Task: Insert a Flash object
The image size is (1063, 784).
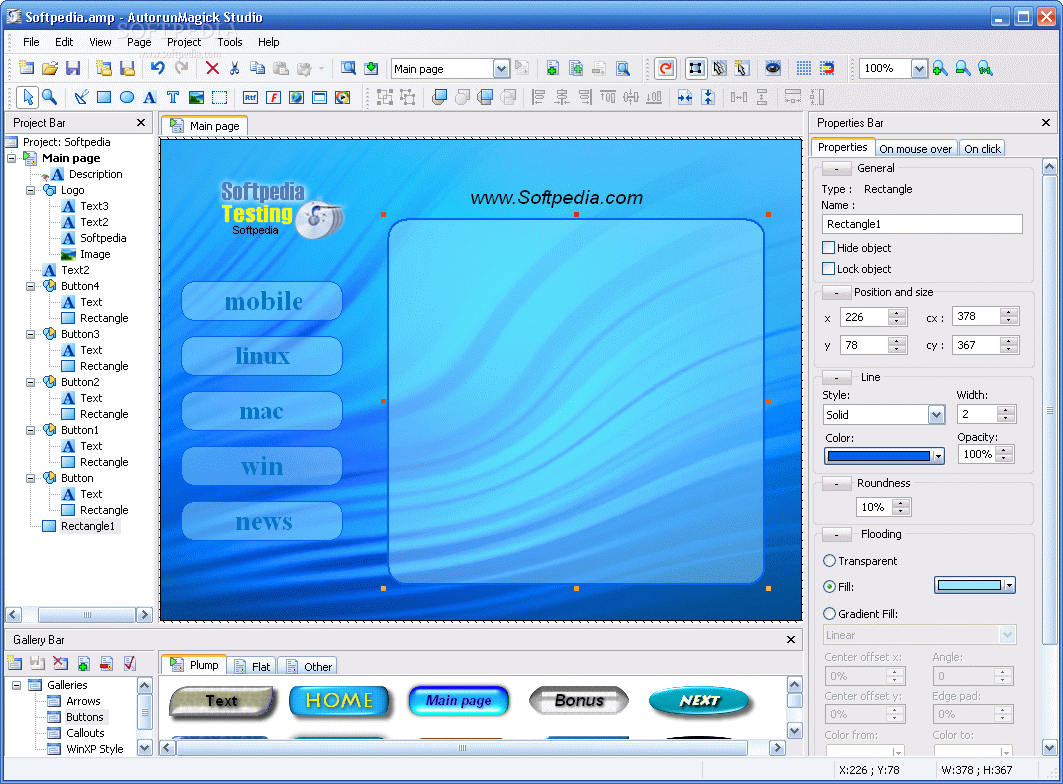Action: [273, 97]
